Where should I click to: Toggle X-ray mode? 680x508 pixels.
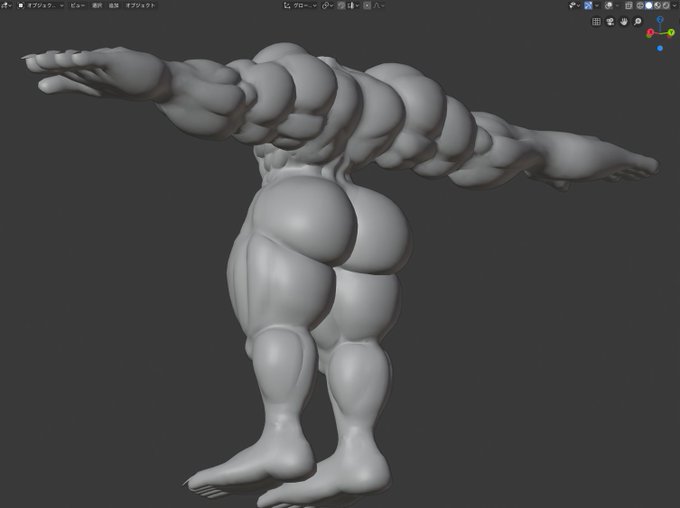629,5
